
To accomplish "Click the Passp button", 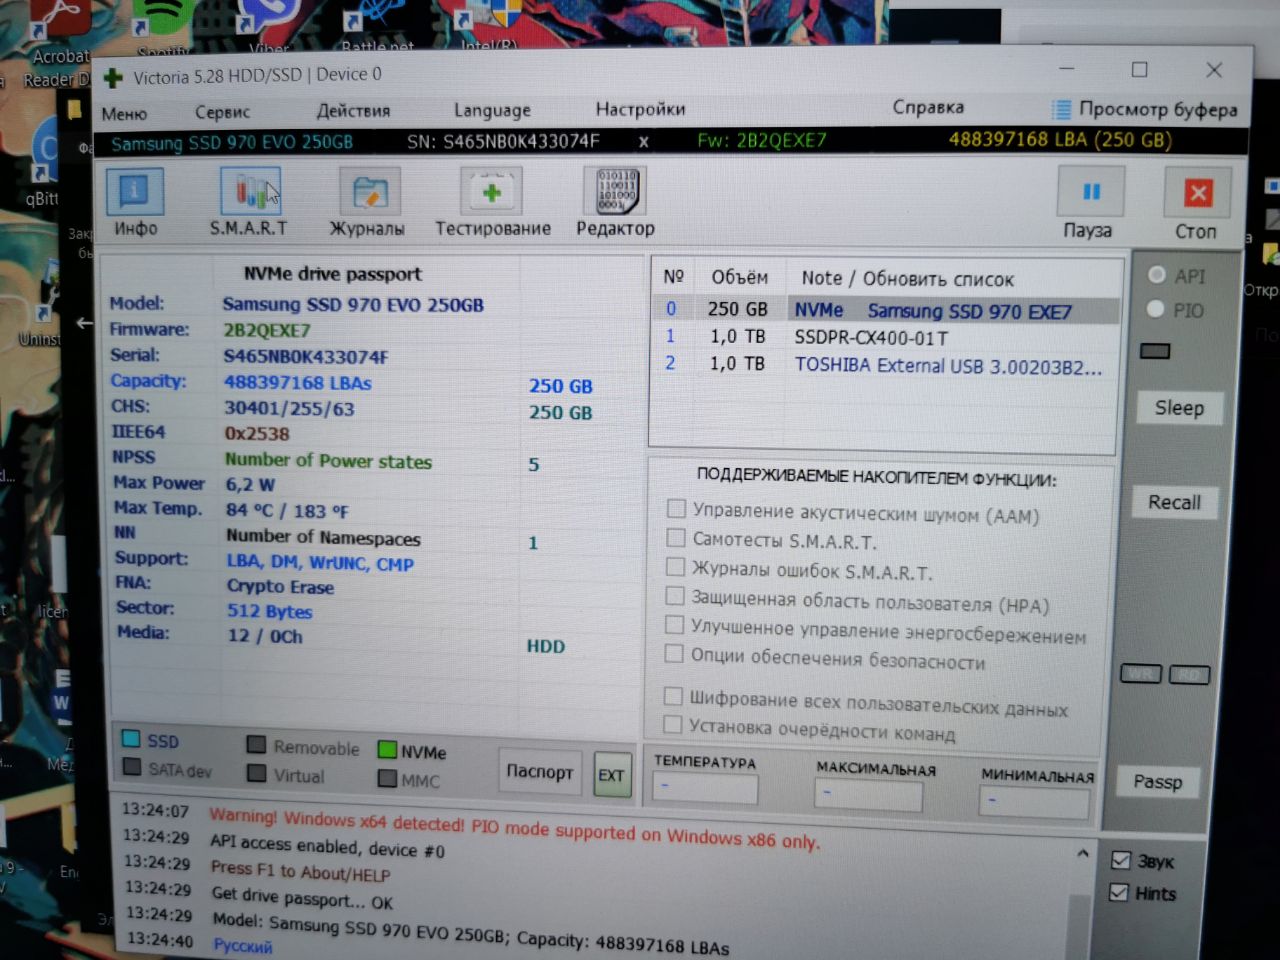I will point(1157,782).
